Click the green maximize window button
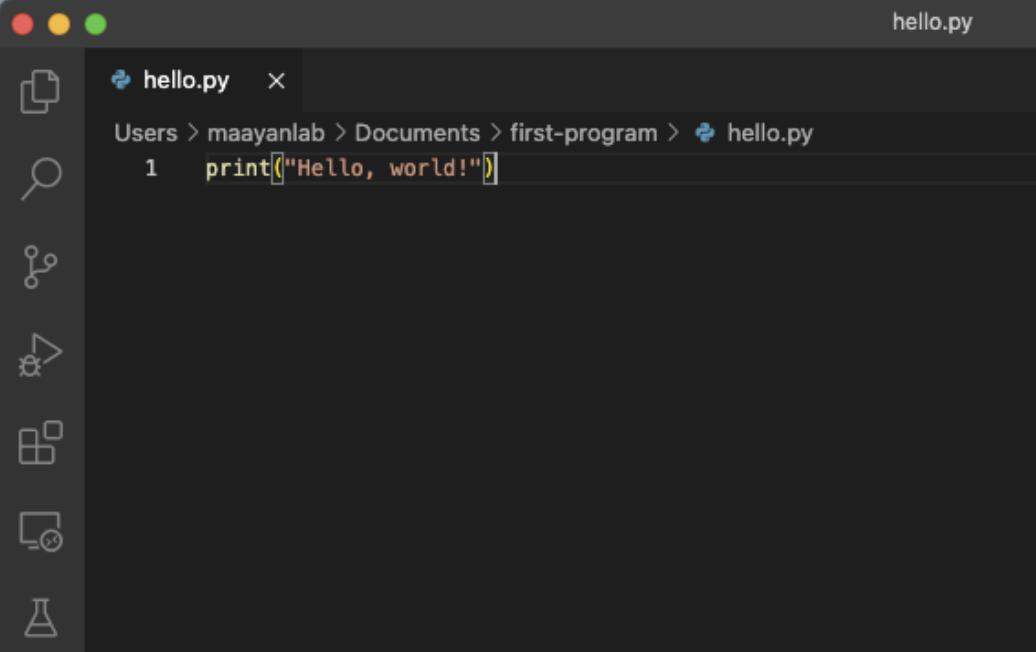 click(x=96, y=24)
